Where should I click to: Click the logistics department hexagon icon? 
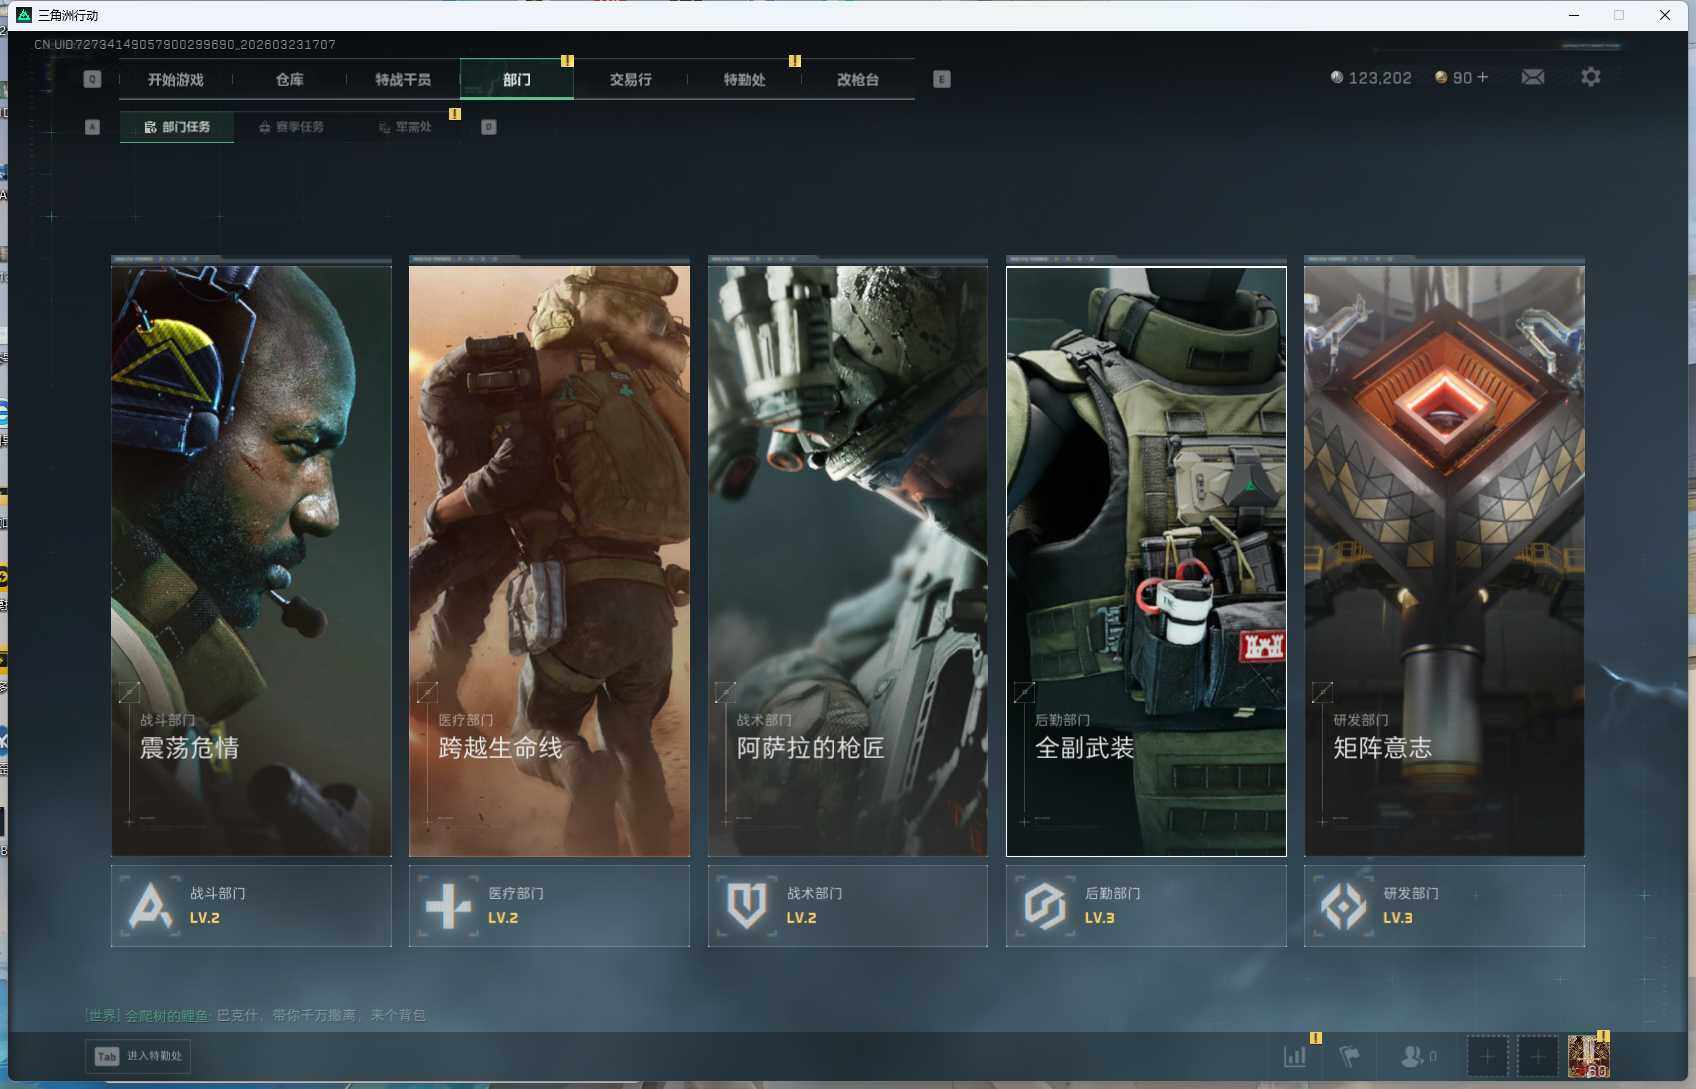point(1045,906)
